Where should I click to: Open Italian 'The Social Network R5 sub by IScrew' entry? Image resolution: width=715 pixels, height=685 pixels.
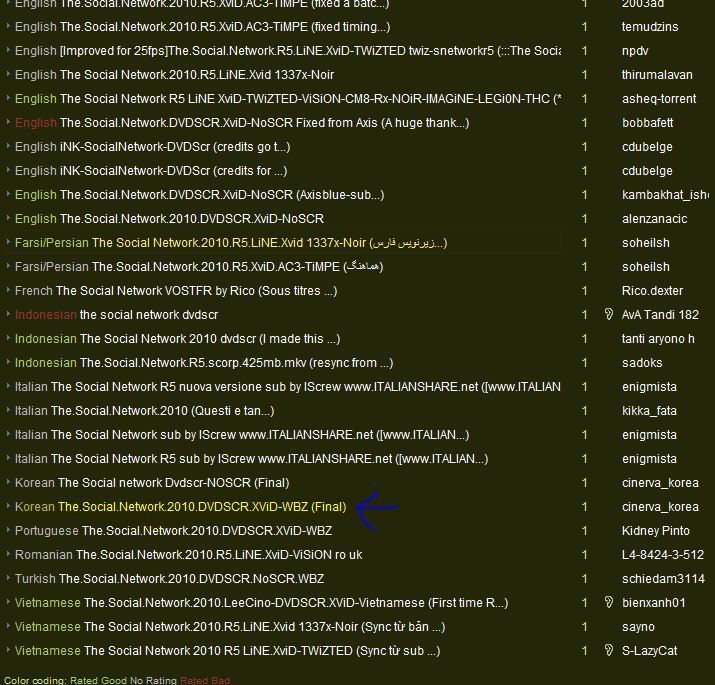pos(251,459)
